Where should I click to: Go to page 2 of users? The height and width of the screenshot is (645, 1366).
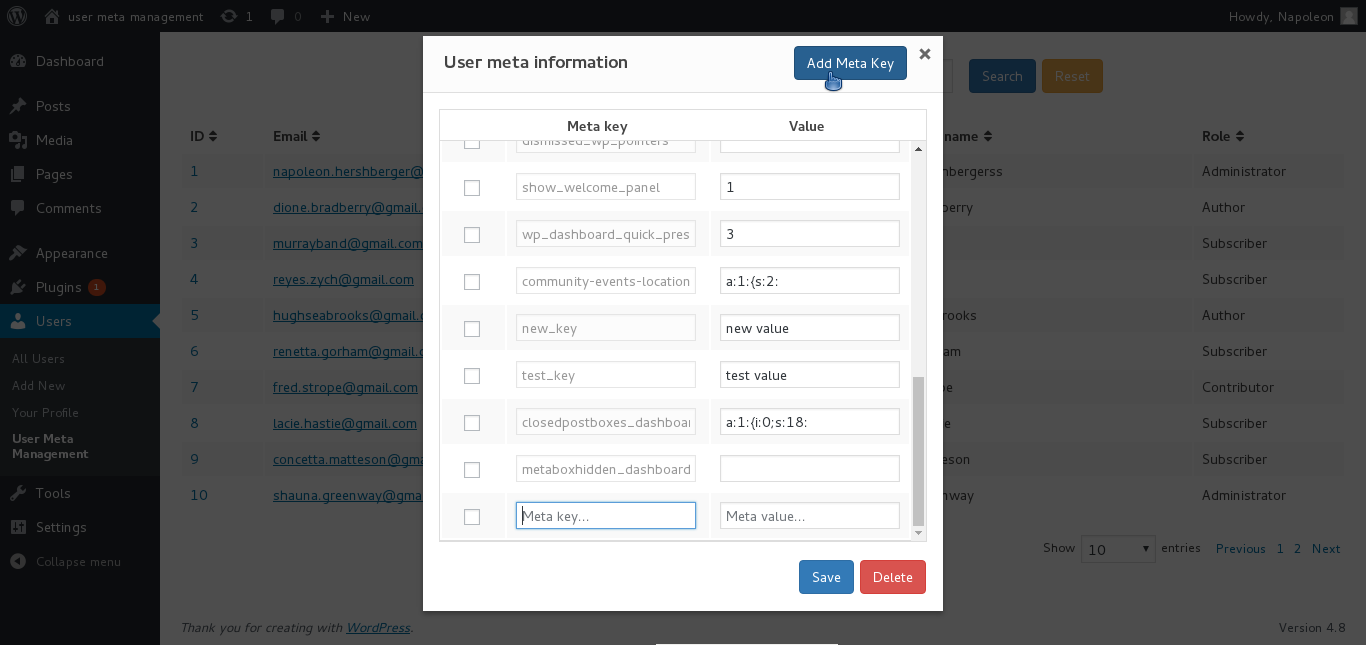click(x=1298, y=549)
